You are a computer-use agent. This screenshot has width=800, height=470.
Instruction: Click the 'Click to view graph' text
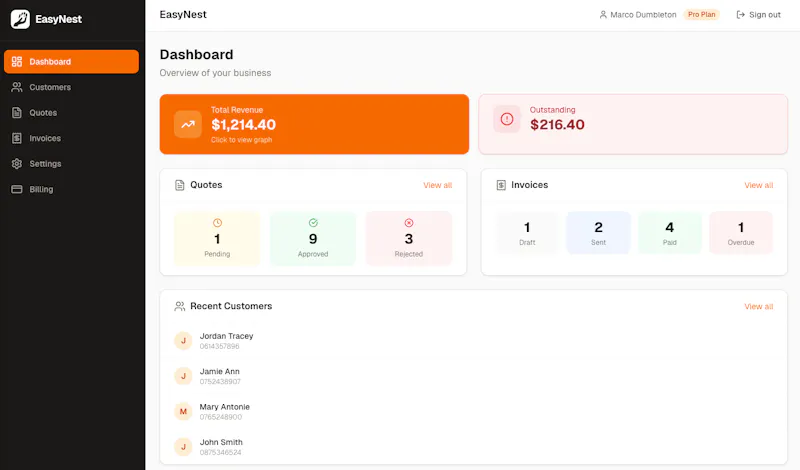click(x=241, y=140)
